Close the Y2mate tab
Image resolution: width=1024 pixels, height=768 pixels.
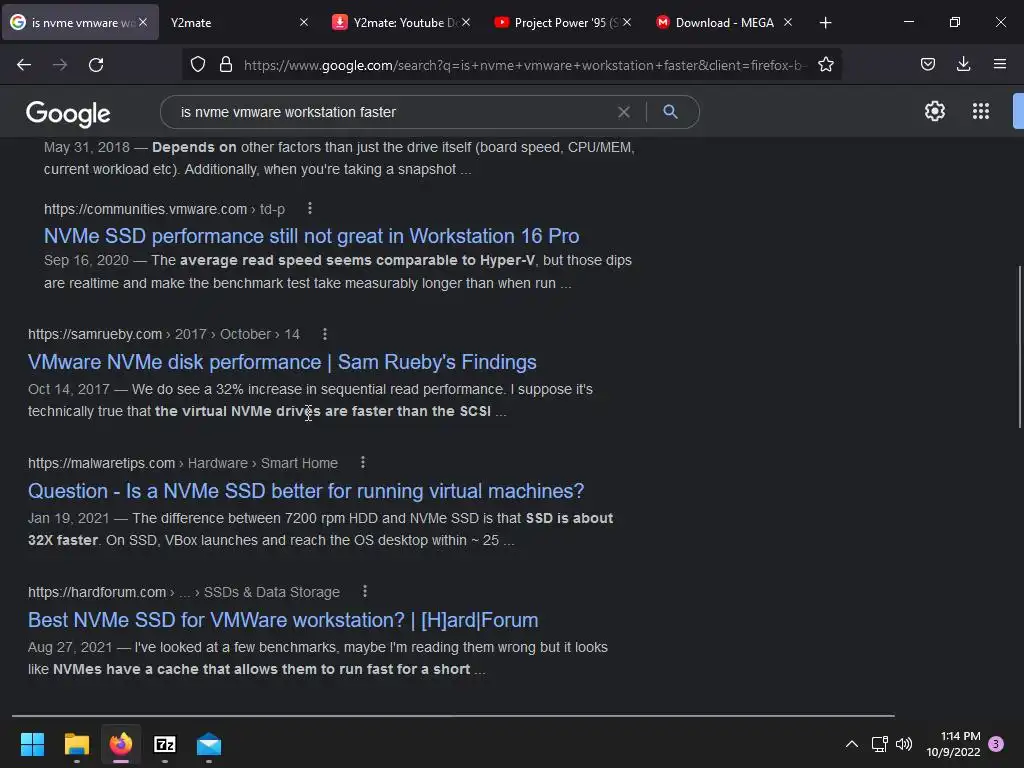point(304,22)
